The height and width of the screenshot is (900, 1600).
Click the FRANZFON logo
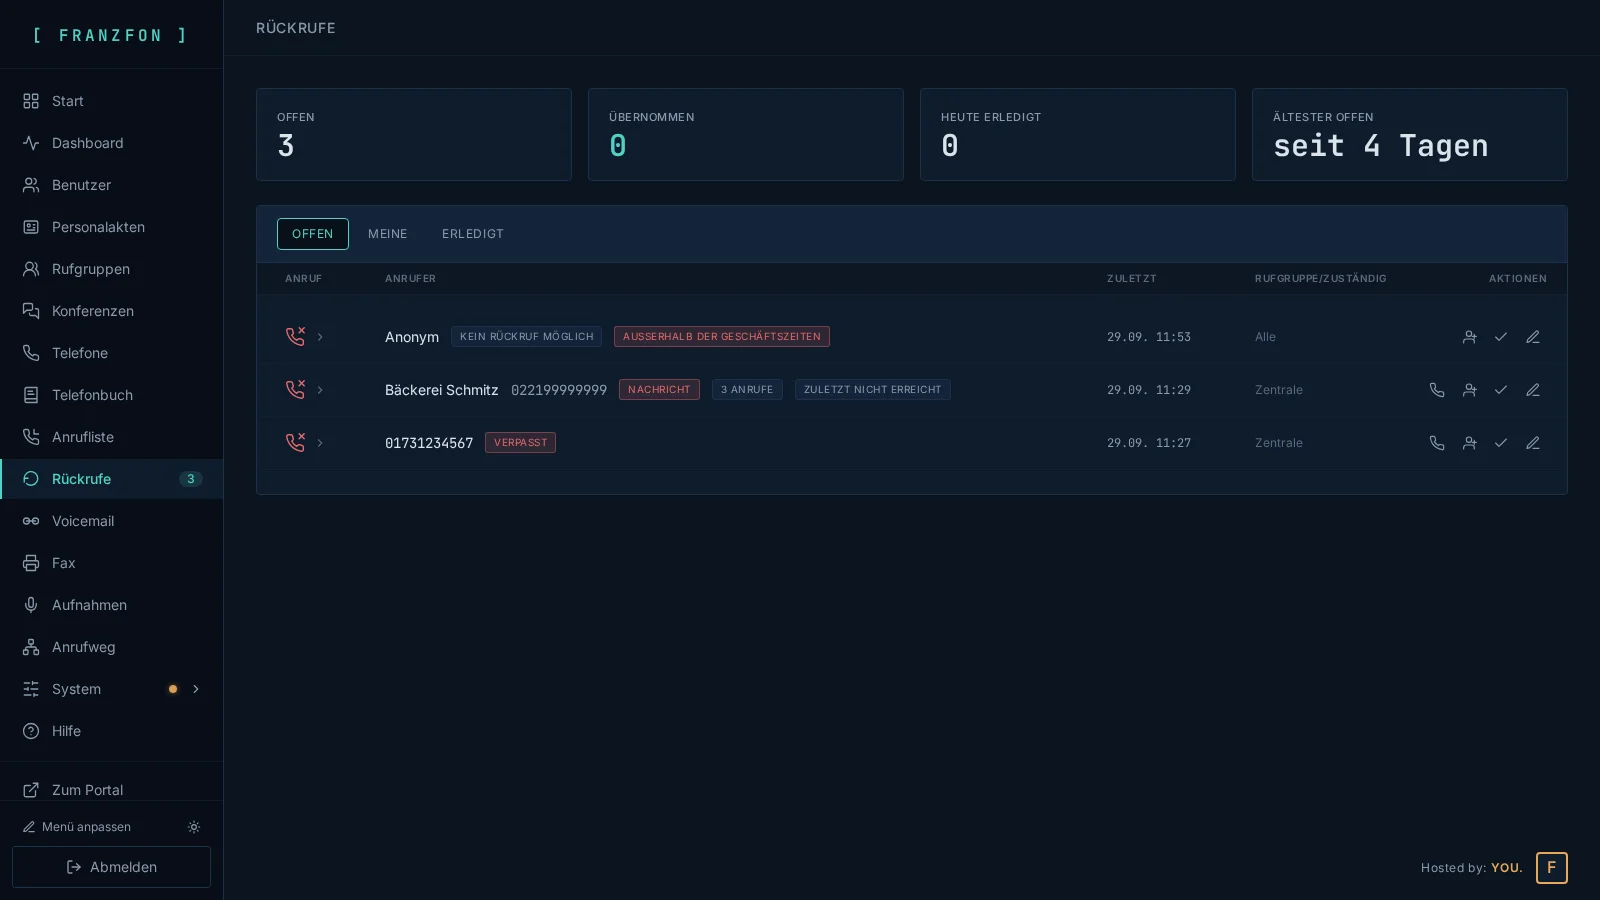(111, 35)
